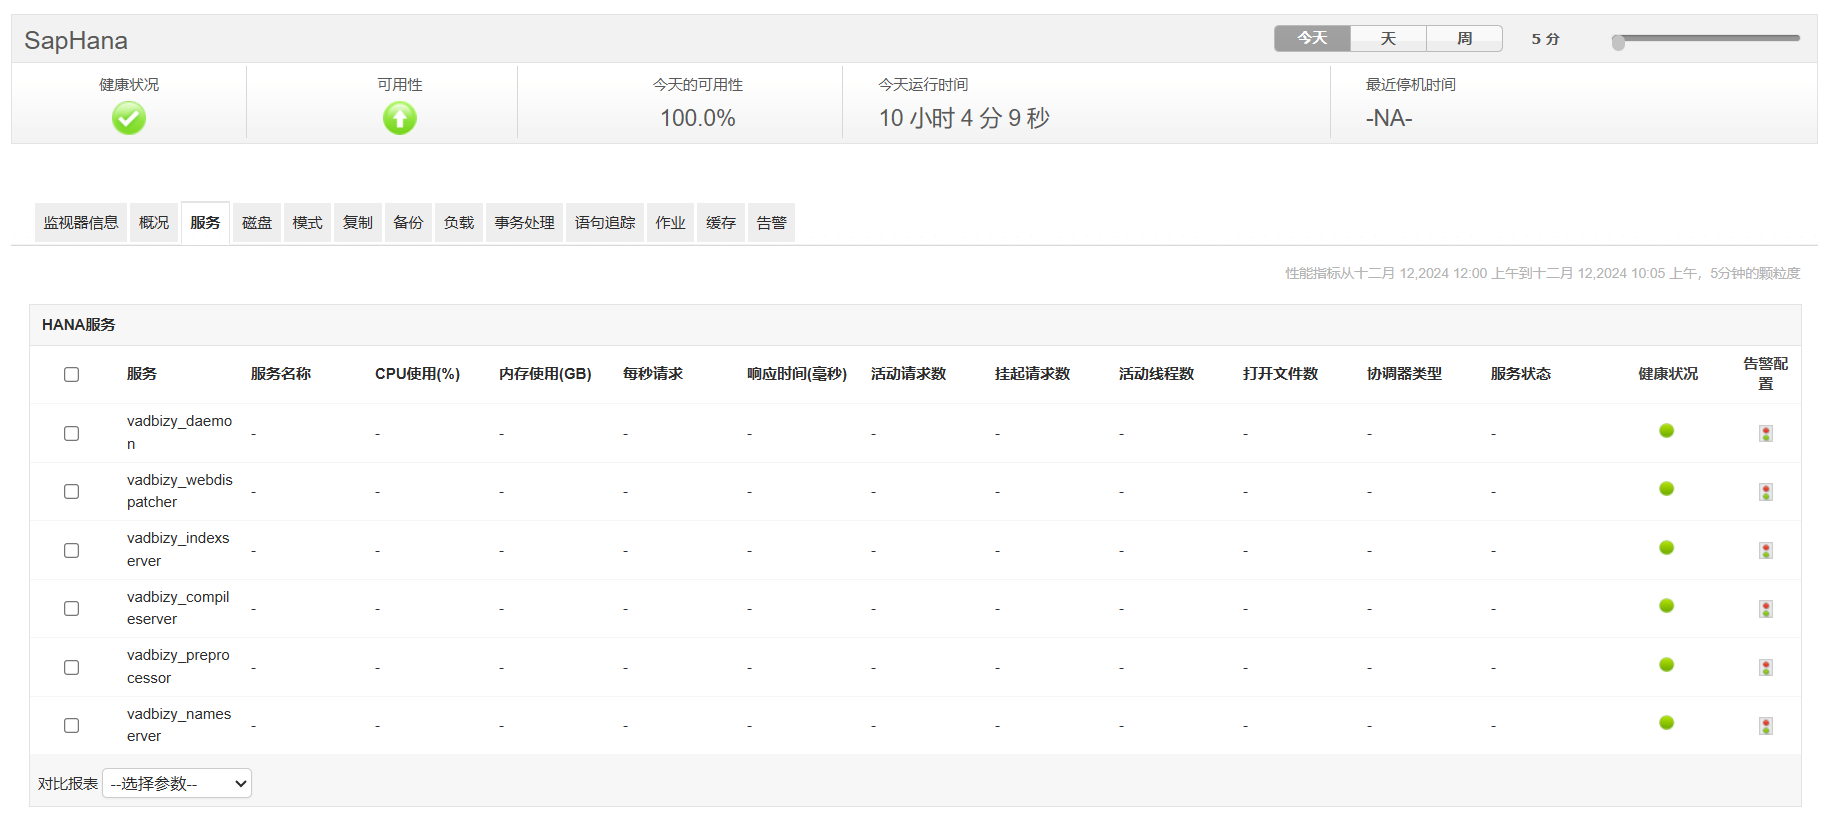Viewport: 1821px width, 822px height.
Task: Open the 语句追踪 tab
Action: [605, 223]
